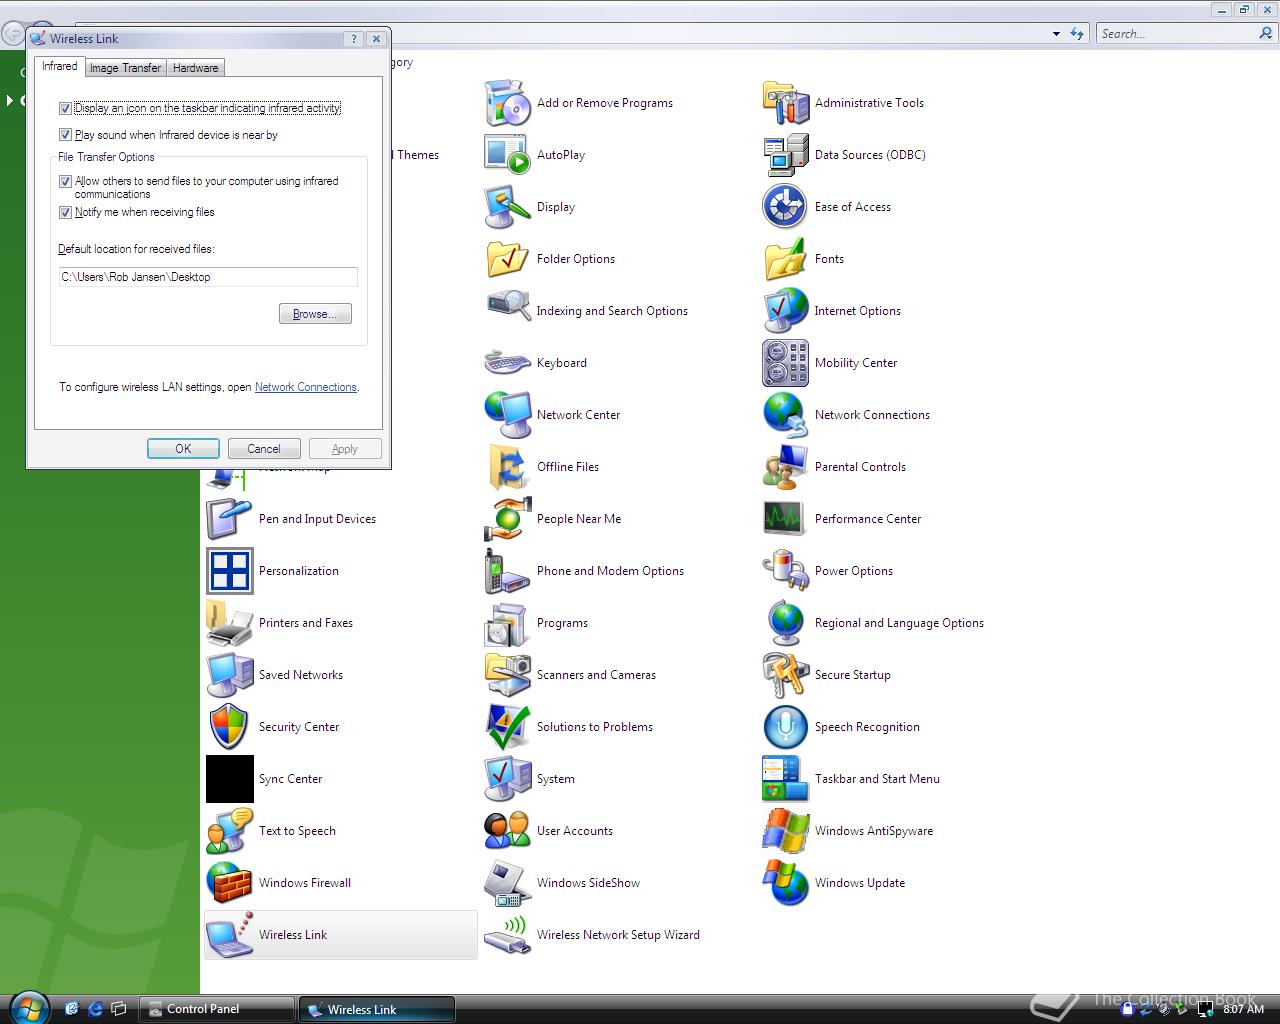Click the dialog help question mark button
The height and width of the screenshot is (1024, 1280).
point(354,39)
